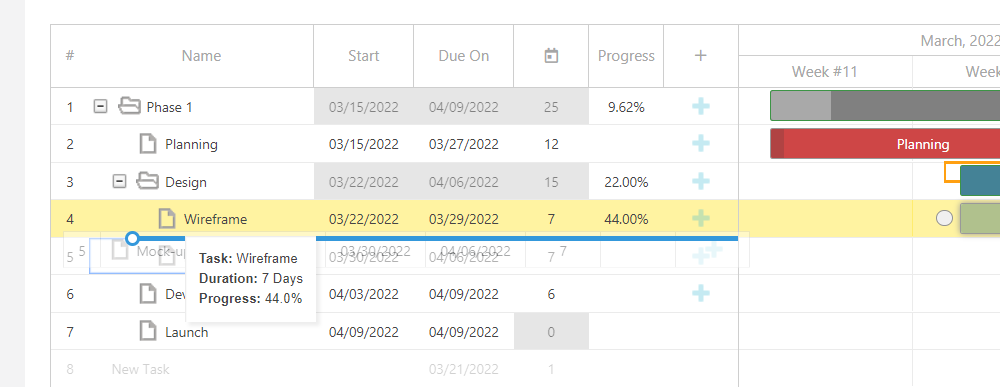The width and height of the screenshot is (1000, 387).
Task: Click New Task row date 03/21/2022
Action: click(x=464, y=369)
